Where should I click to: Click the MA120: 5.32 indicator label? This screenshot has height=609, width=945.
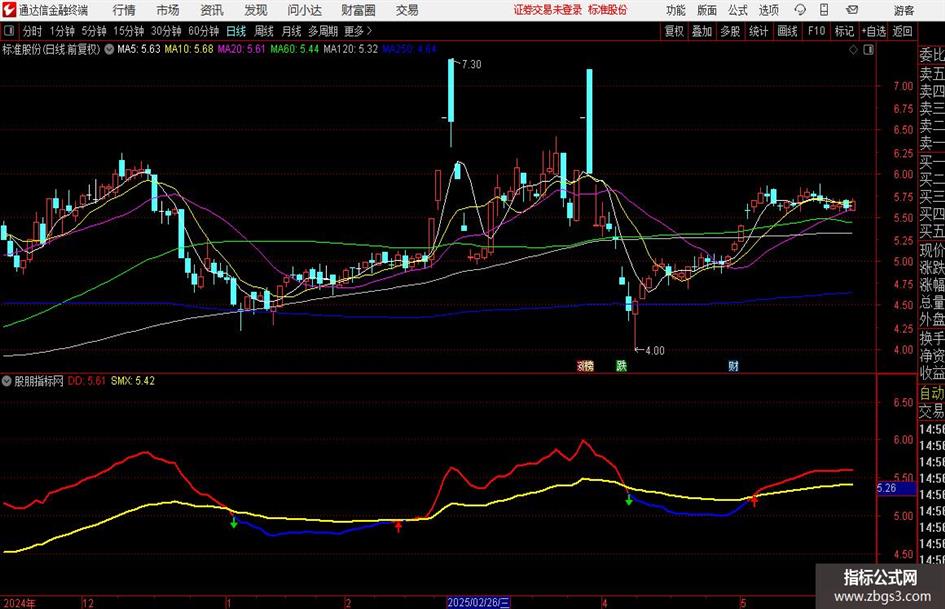click(350, 49)
